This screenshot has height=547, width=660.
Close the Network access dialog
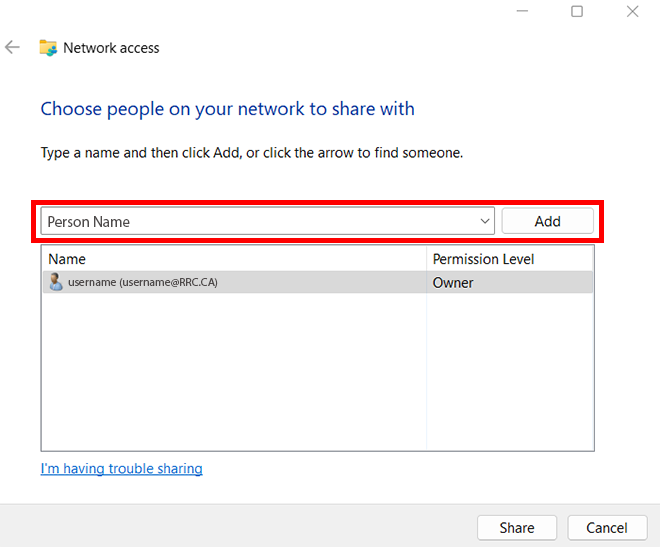pos(632,12)
